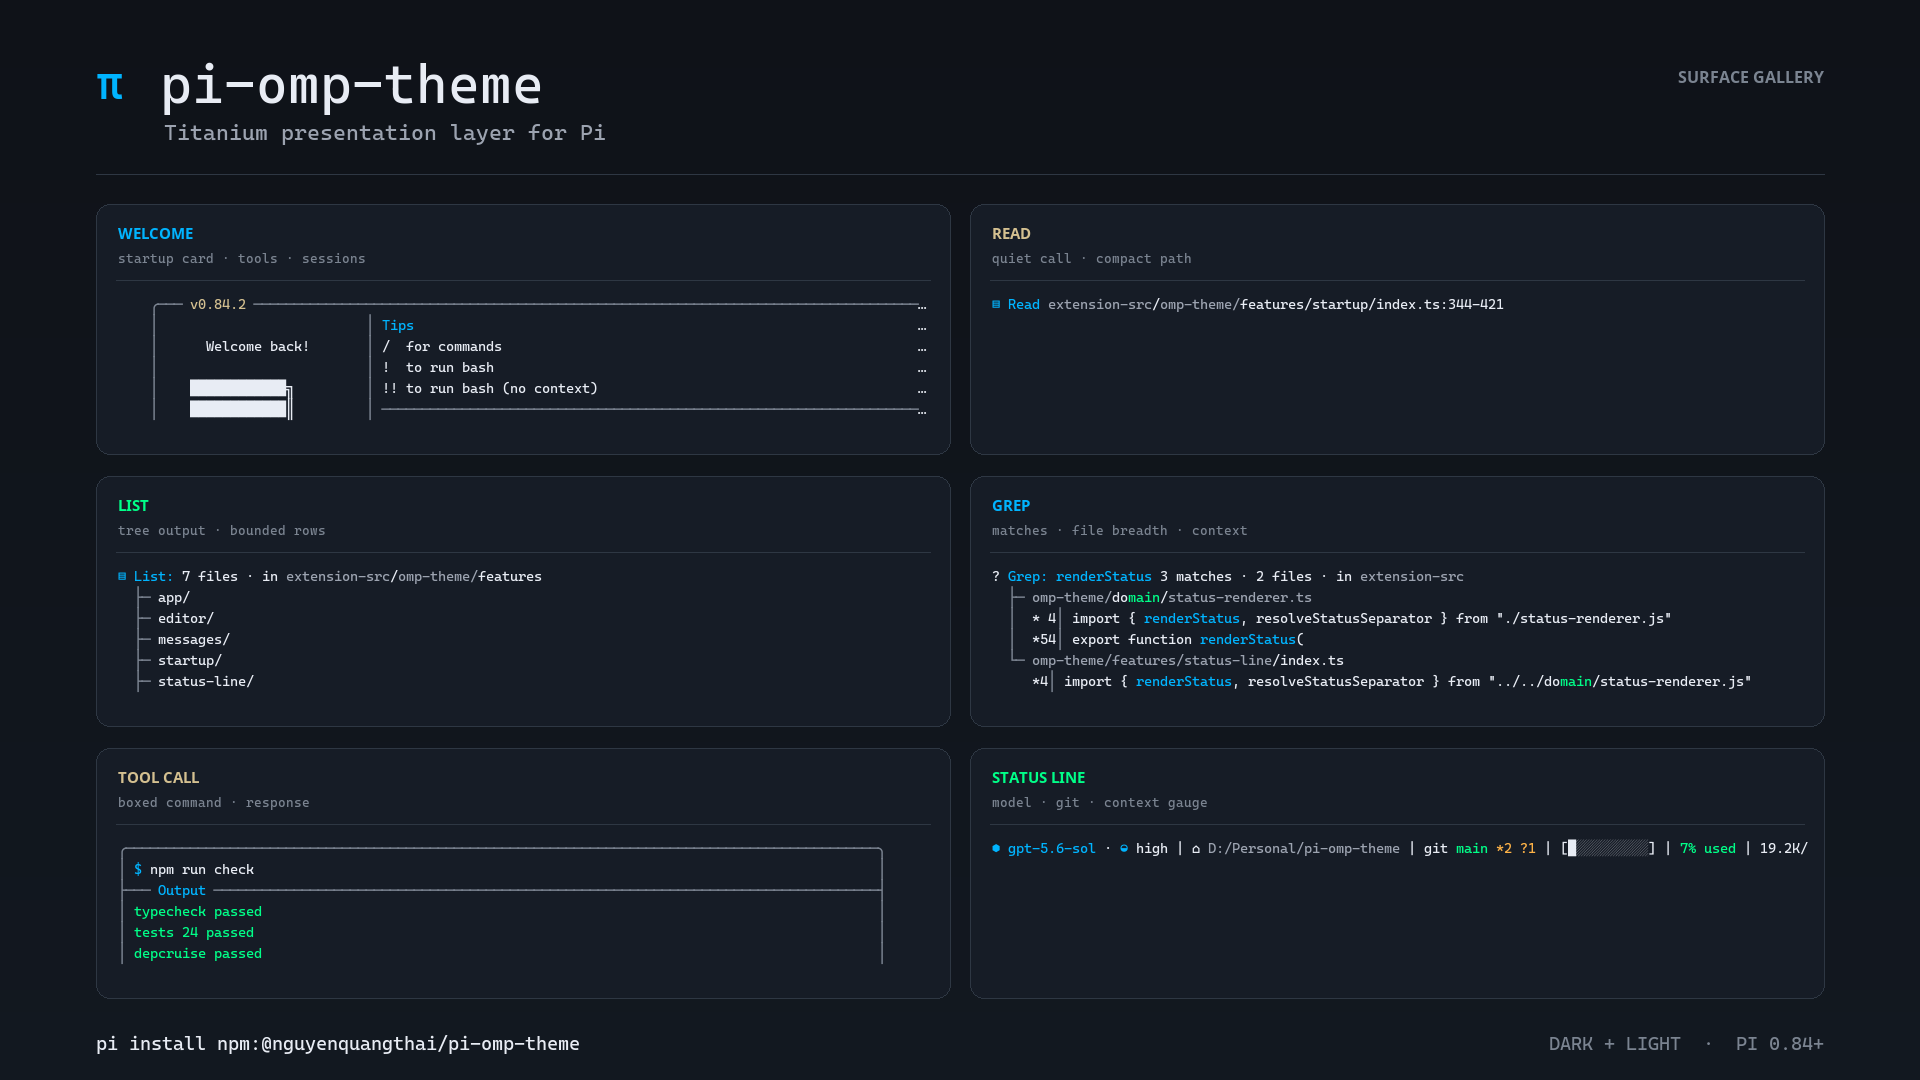
Task: Click the 'tests 24 passed' line
Action: pyautogui.click(x=194, y=932)
